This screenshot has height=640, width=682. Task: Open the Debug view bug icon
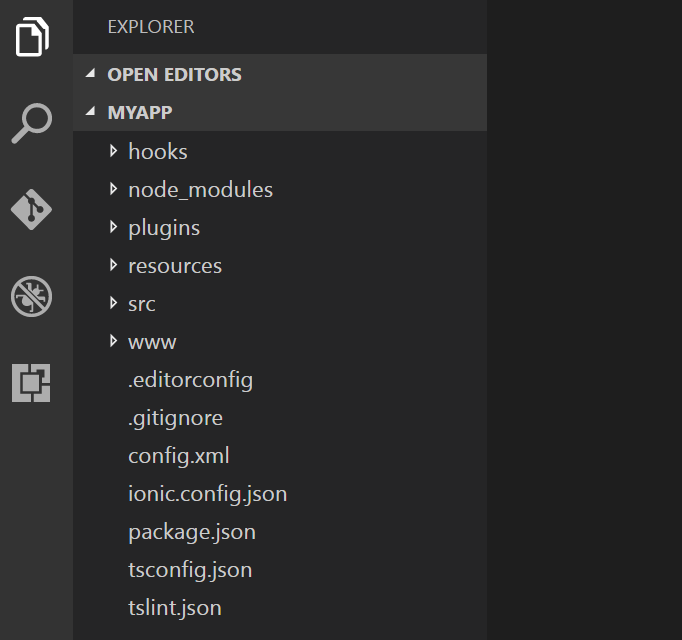31,296
